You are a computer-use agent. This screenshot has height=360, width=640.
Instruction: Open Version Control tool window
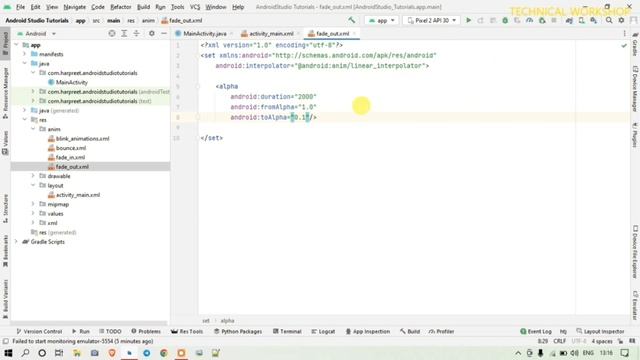coord(39,331)
